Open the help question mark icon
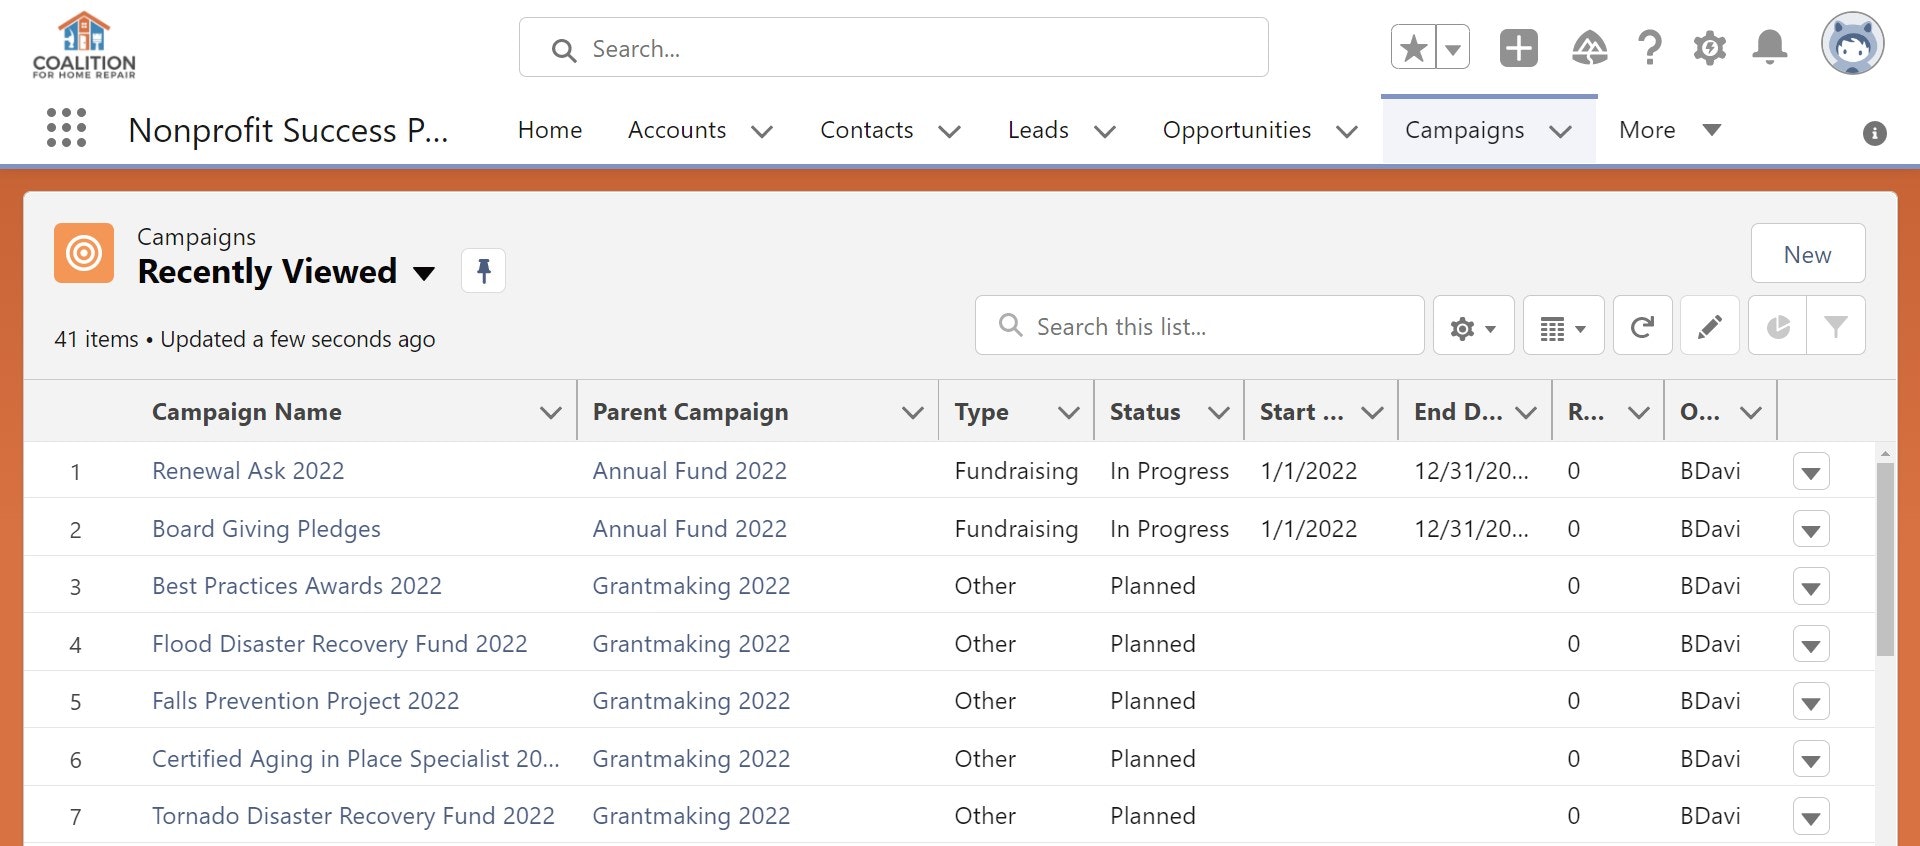This screenshot has height=846, width=1920. pos(1650,48)
